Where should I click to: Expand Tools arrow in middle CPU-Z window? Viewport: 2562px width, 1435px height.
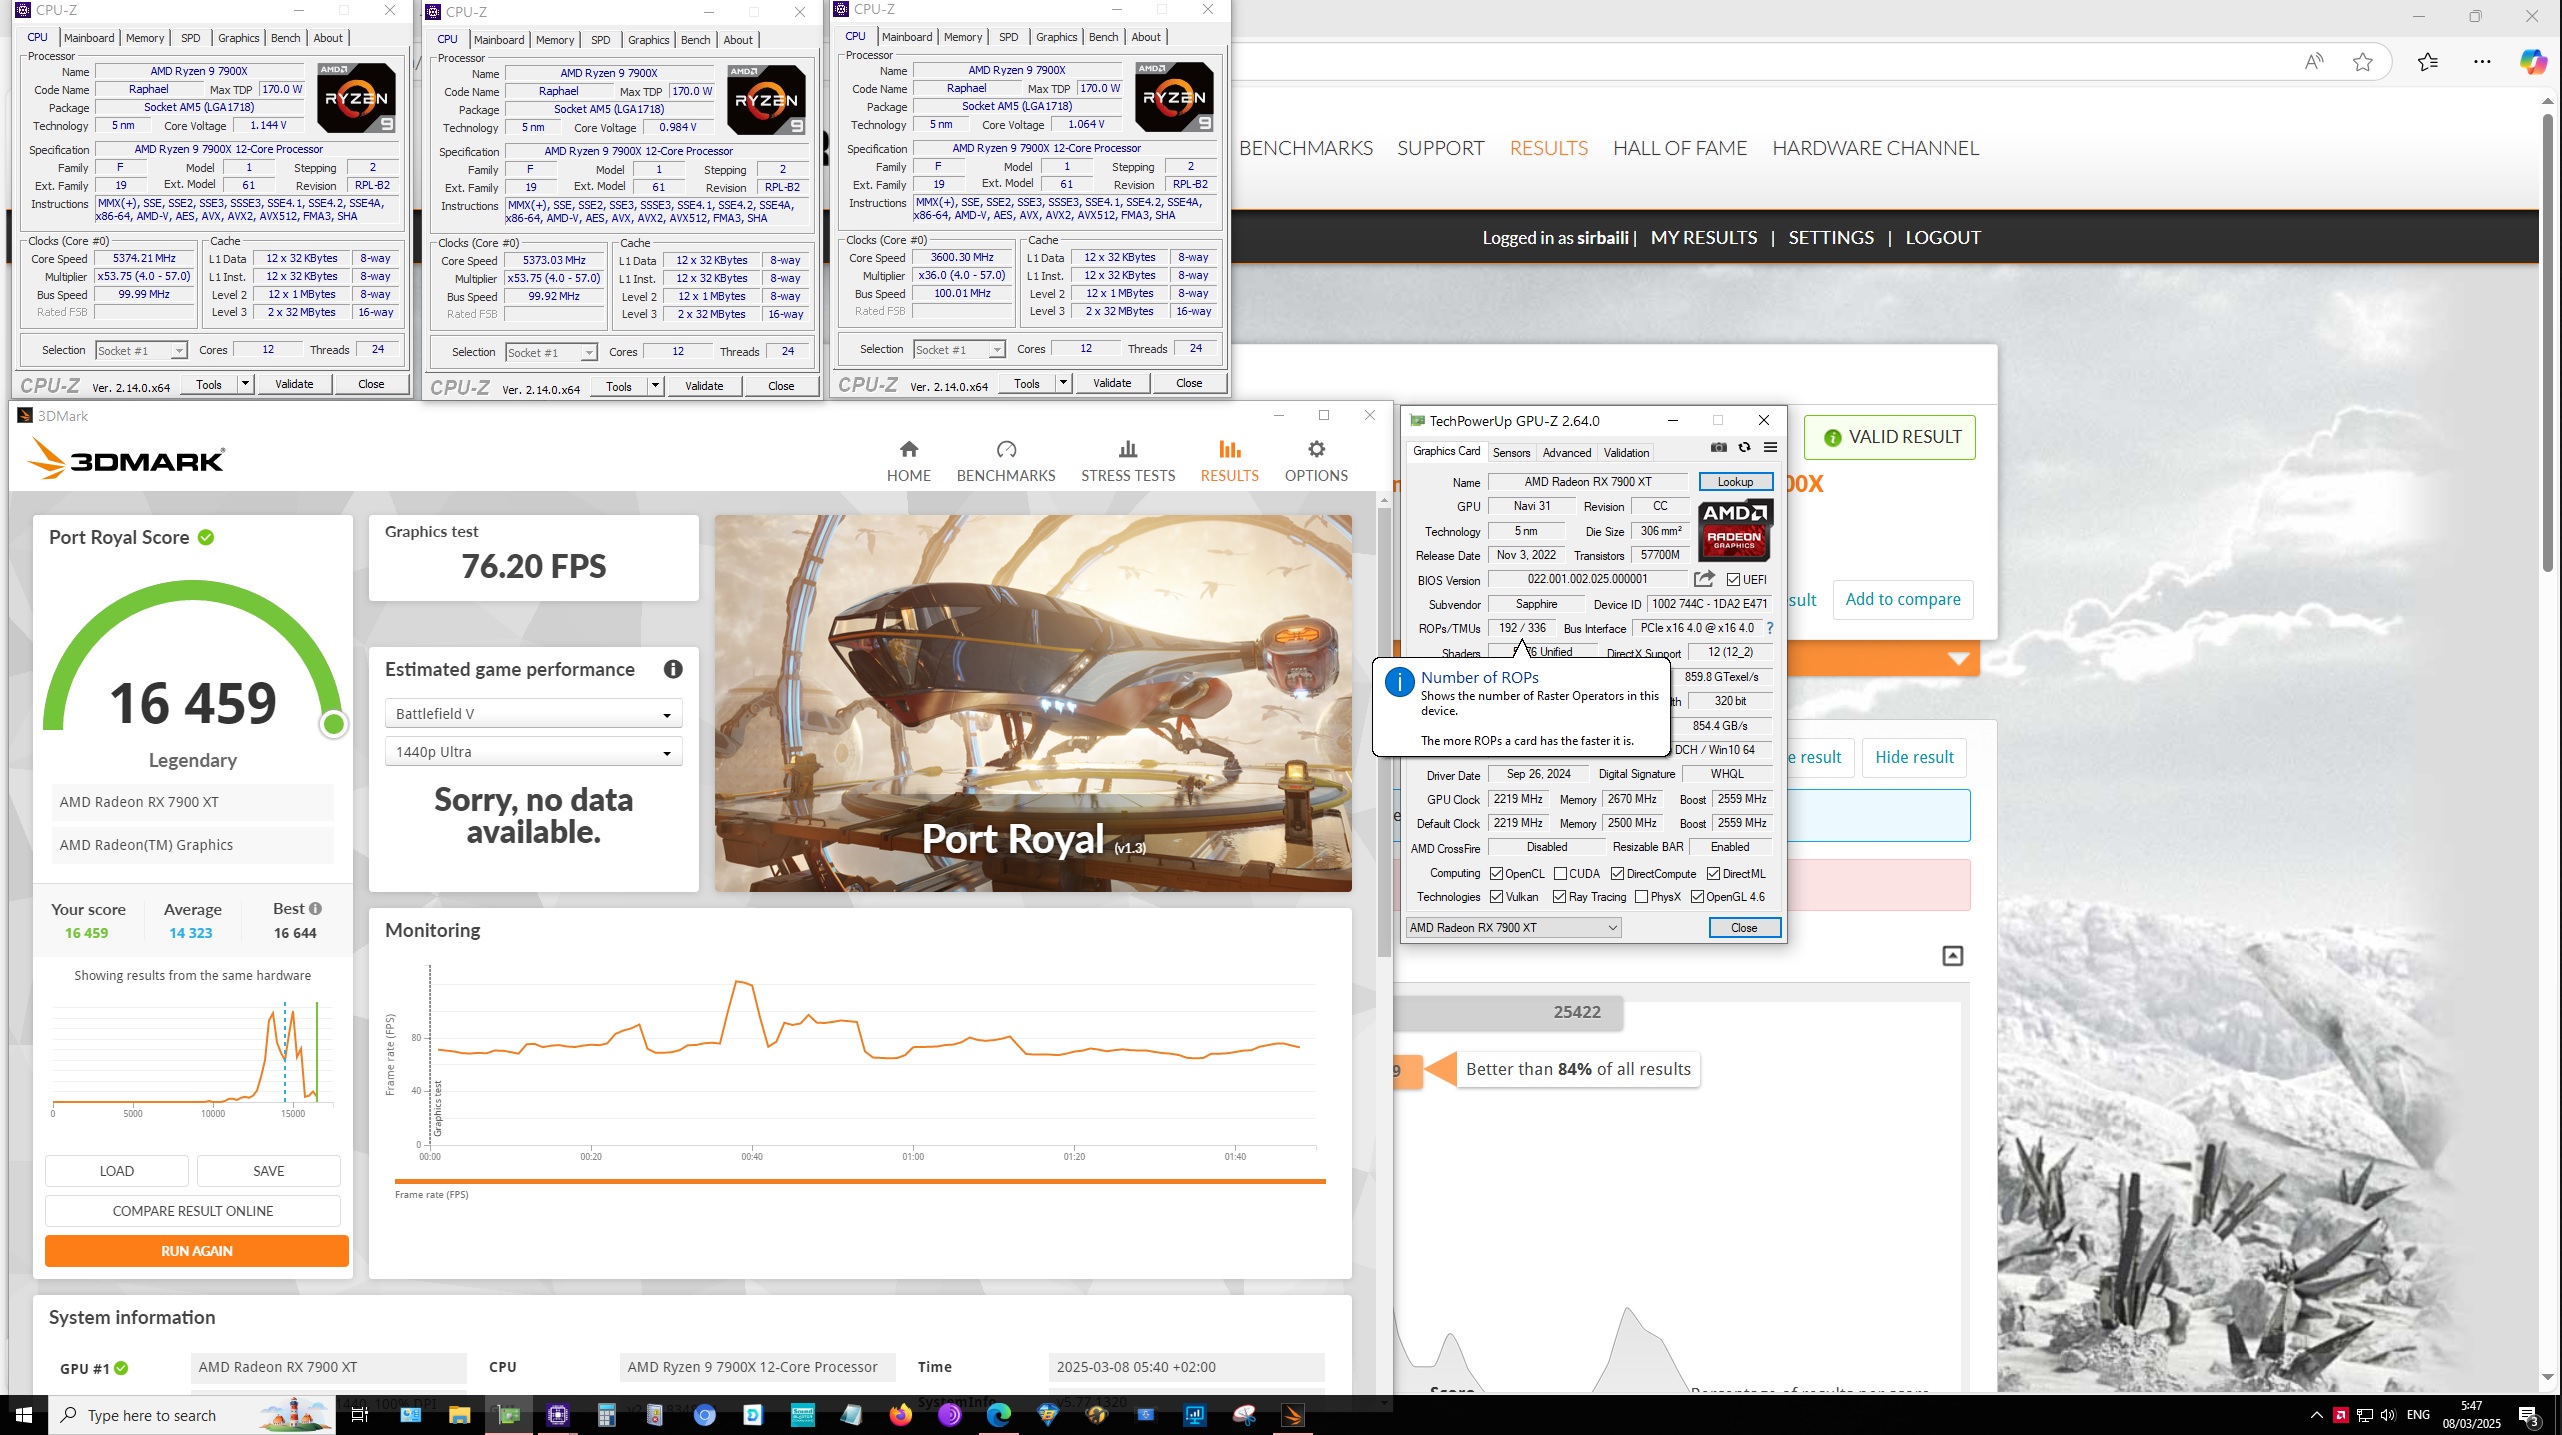pyautogui.click(x=655, y=386)
